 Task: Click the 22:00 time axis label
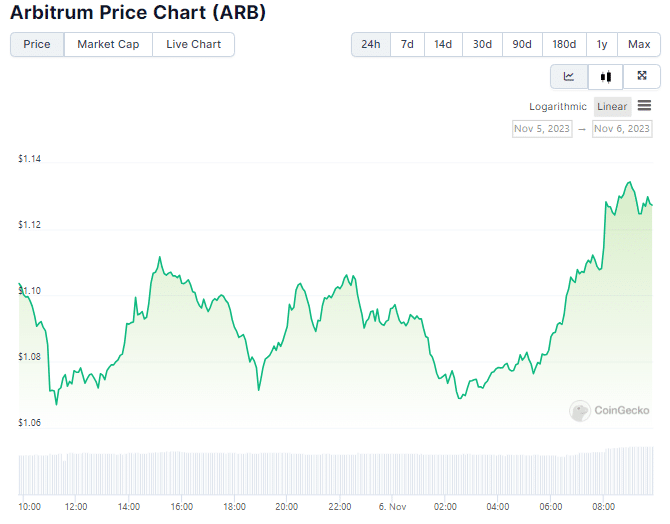[x=340, y=507]
